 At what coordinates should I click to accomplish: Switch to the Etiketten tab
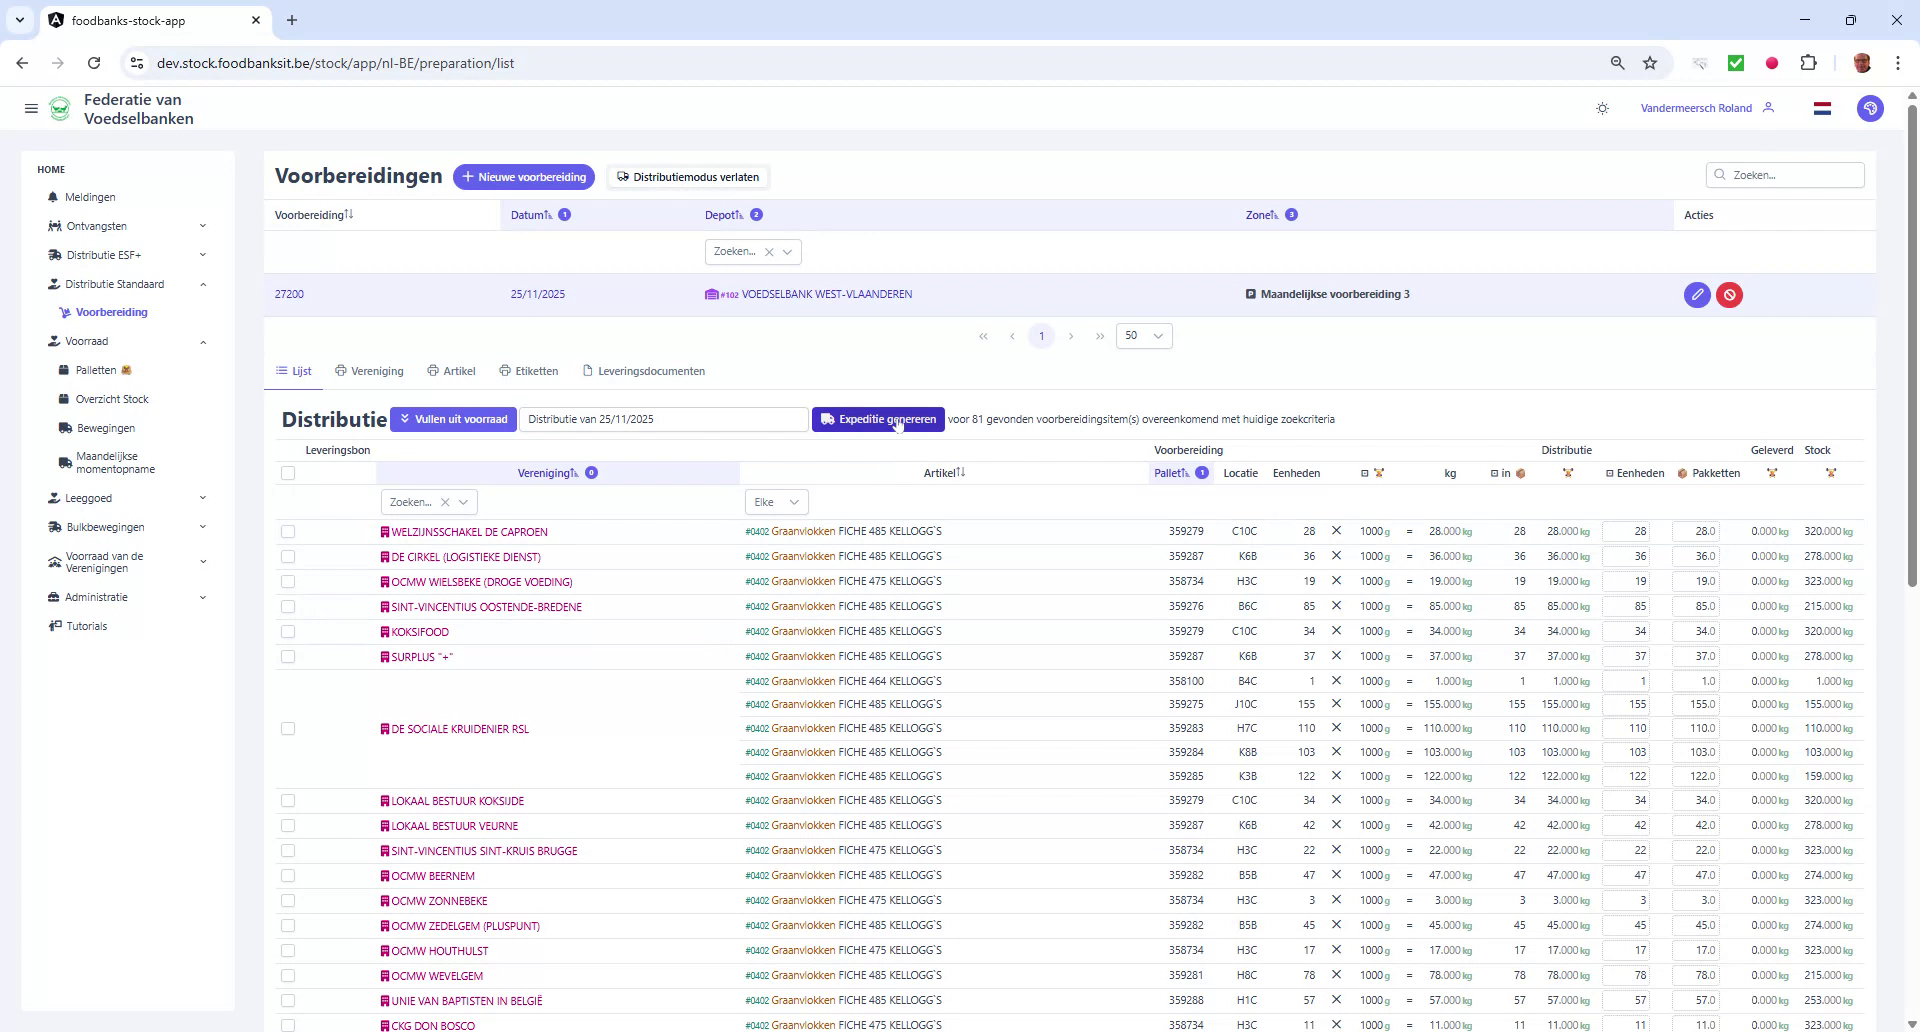point(529,370)
